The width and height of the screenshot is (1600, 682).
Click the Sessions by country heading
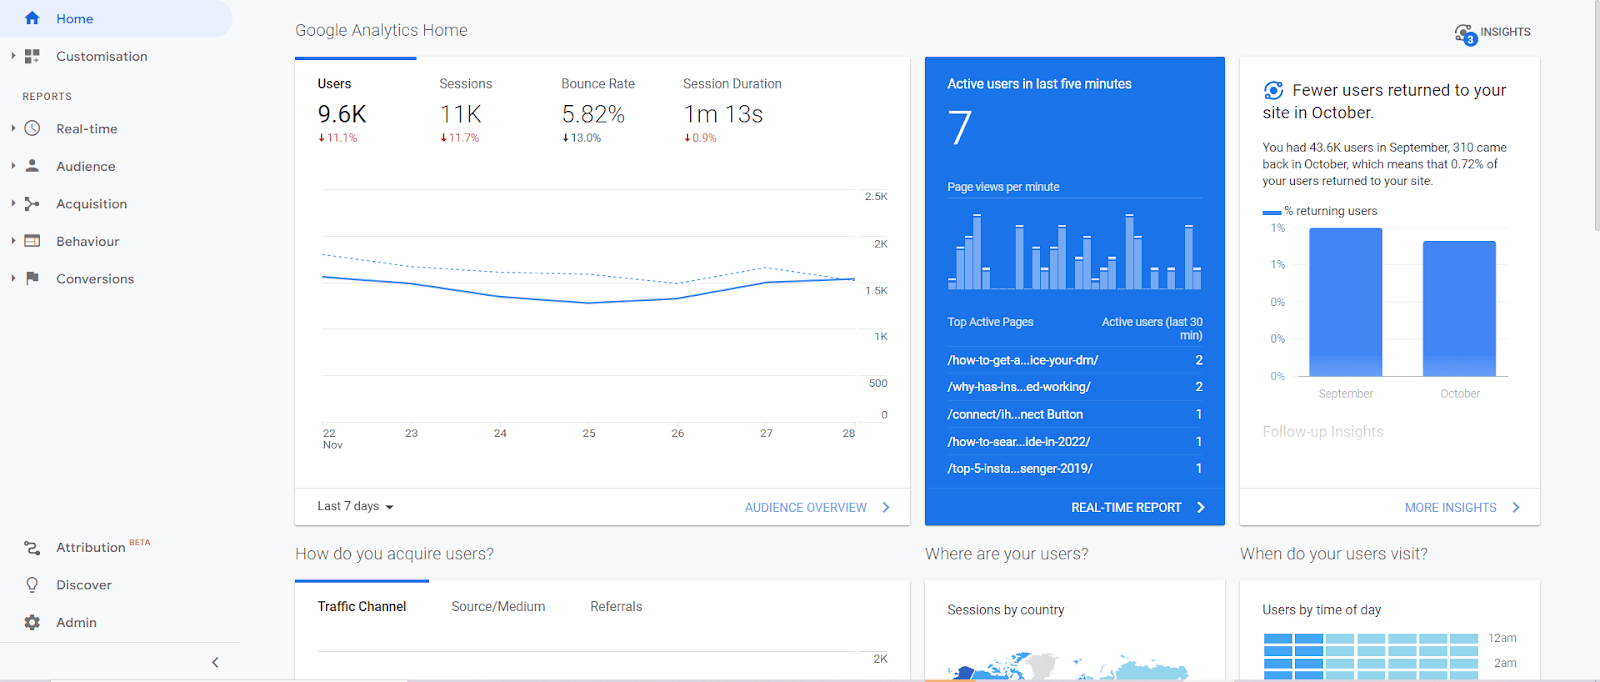tap(1005, 610)
